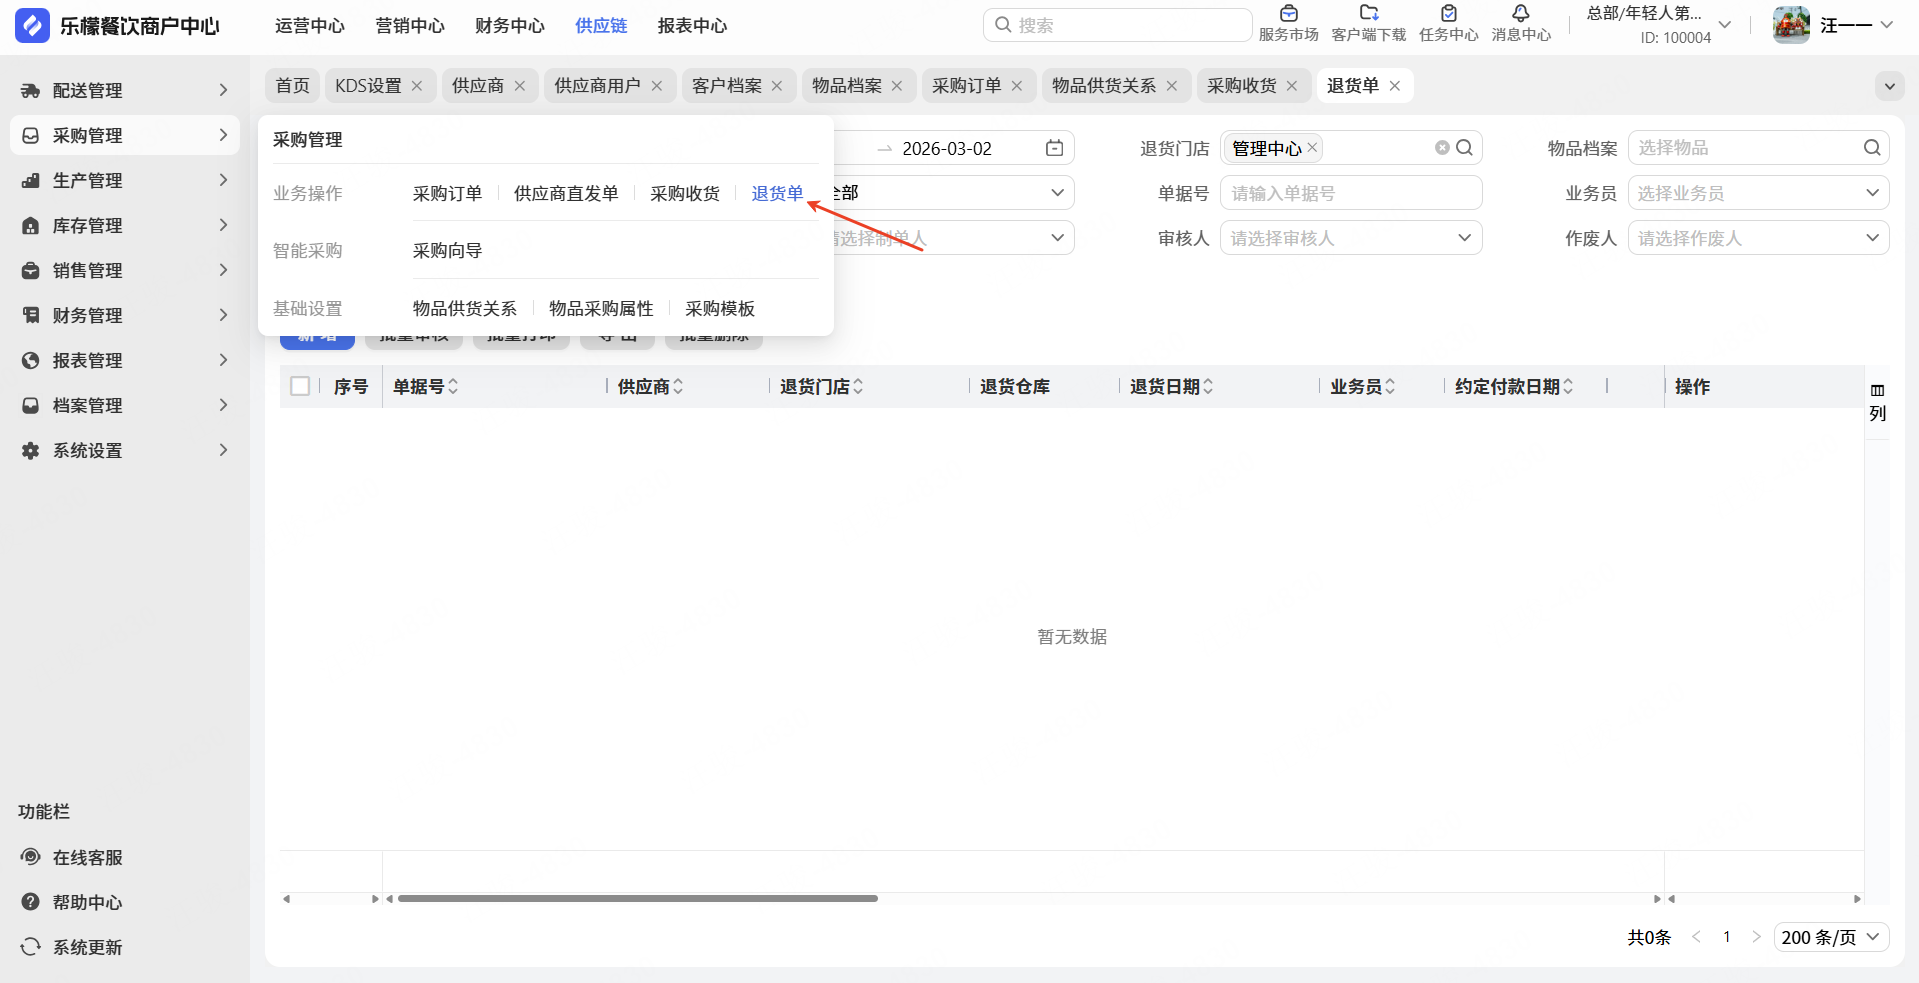Click the 库存管理 warehouse icon

pyautogui.click(x=31, y=226)
